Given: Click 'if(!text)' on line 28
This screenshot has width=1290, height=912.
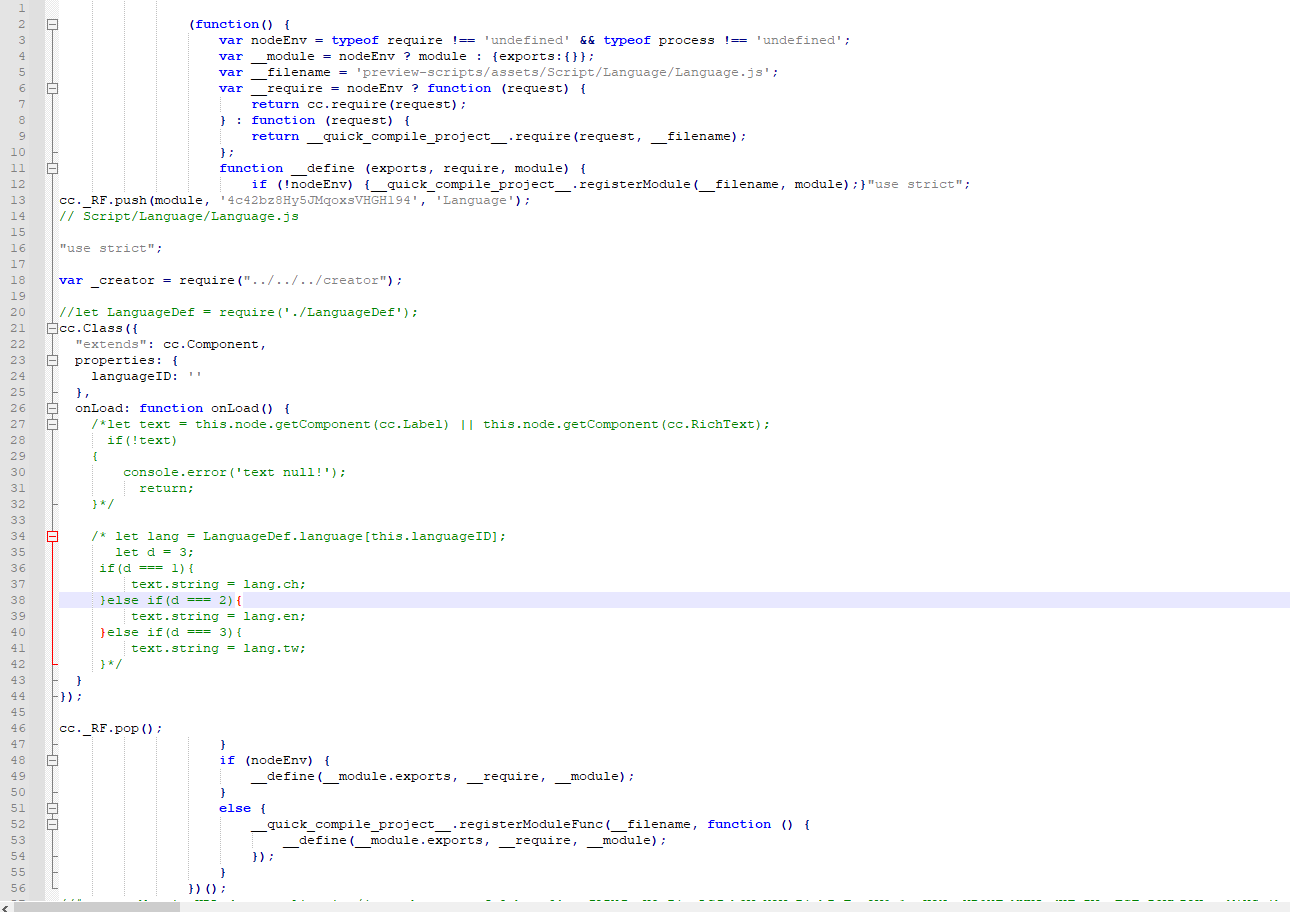Looking at the screenshot, I should click(143, 440).
